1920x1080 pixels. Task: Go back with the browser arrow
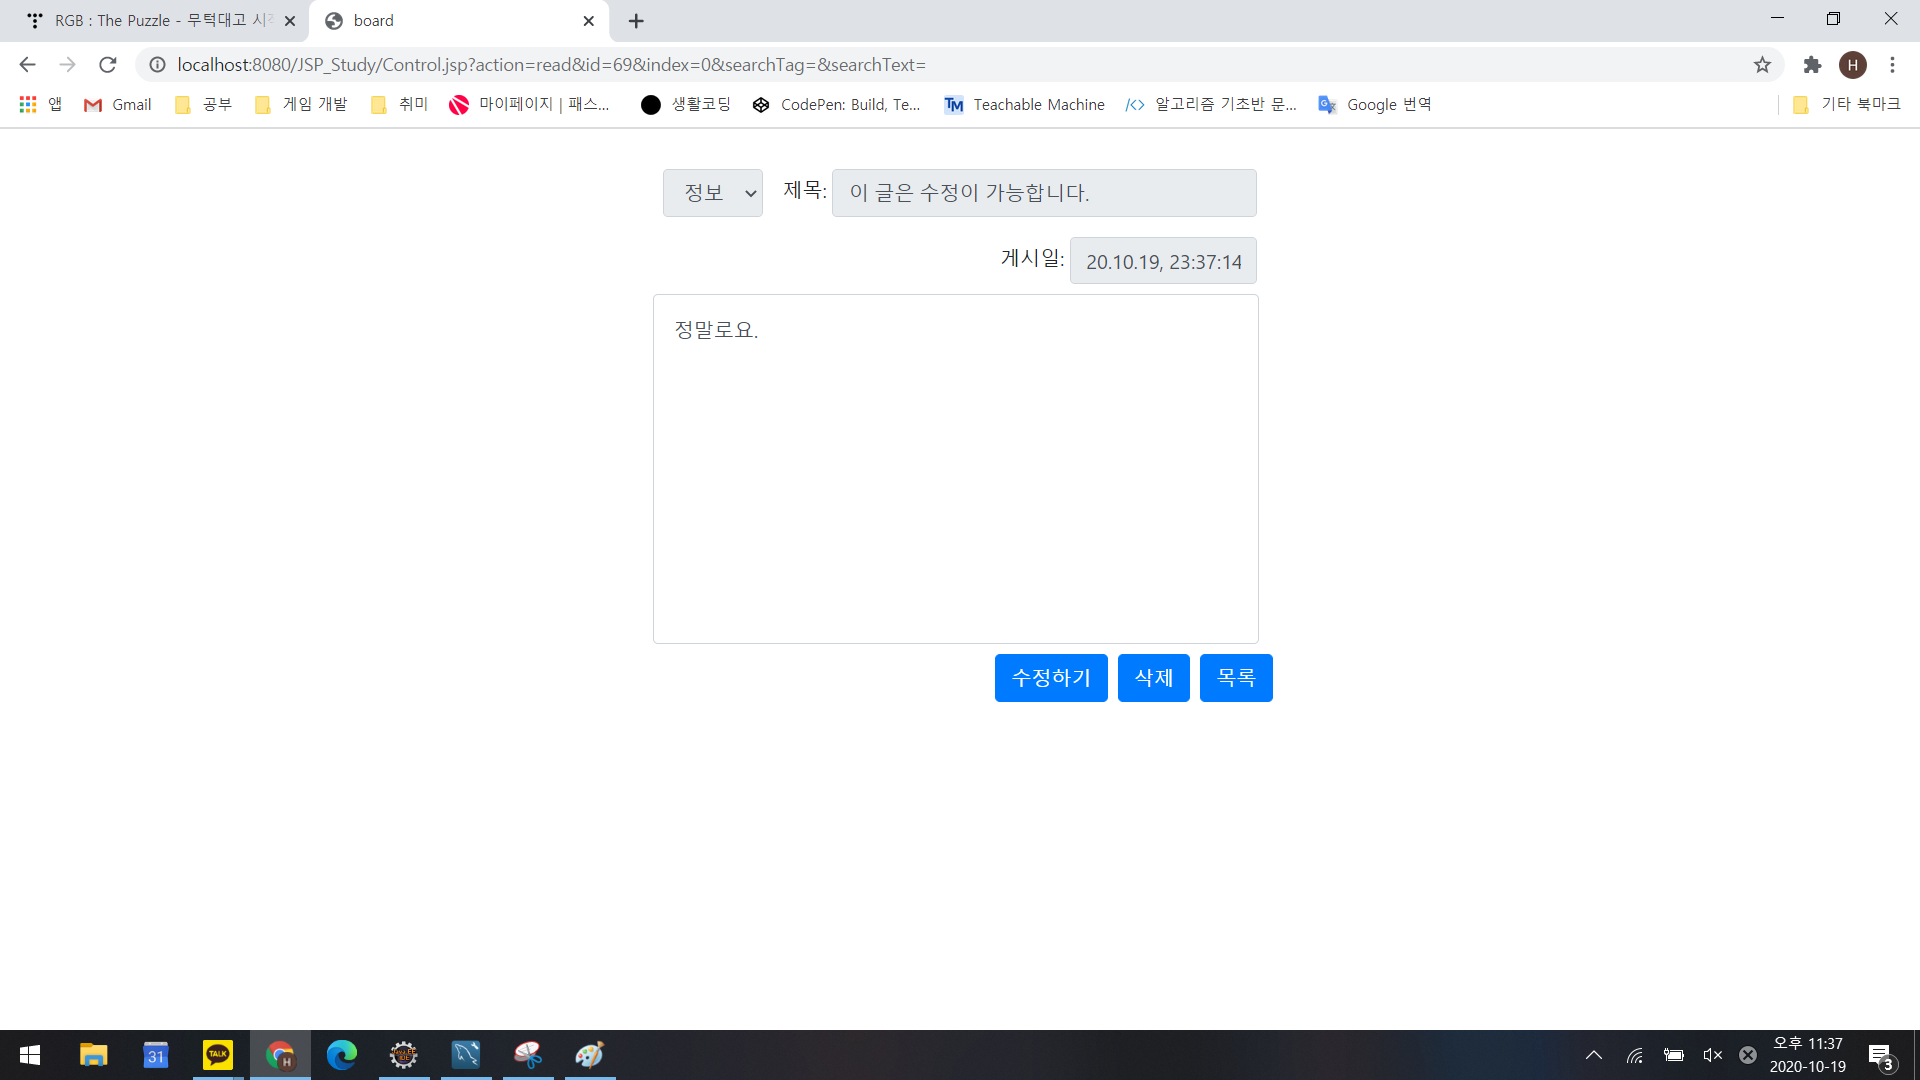pyautogui.click(x=27, y=65)
